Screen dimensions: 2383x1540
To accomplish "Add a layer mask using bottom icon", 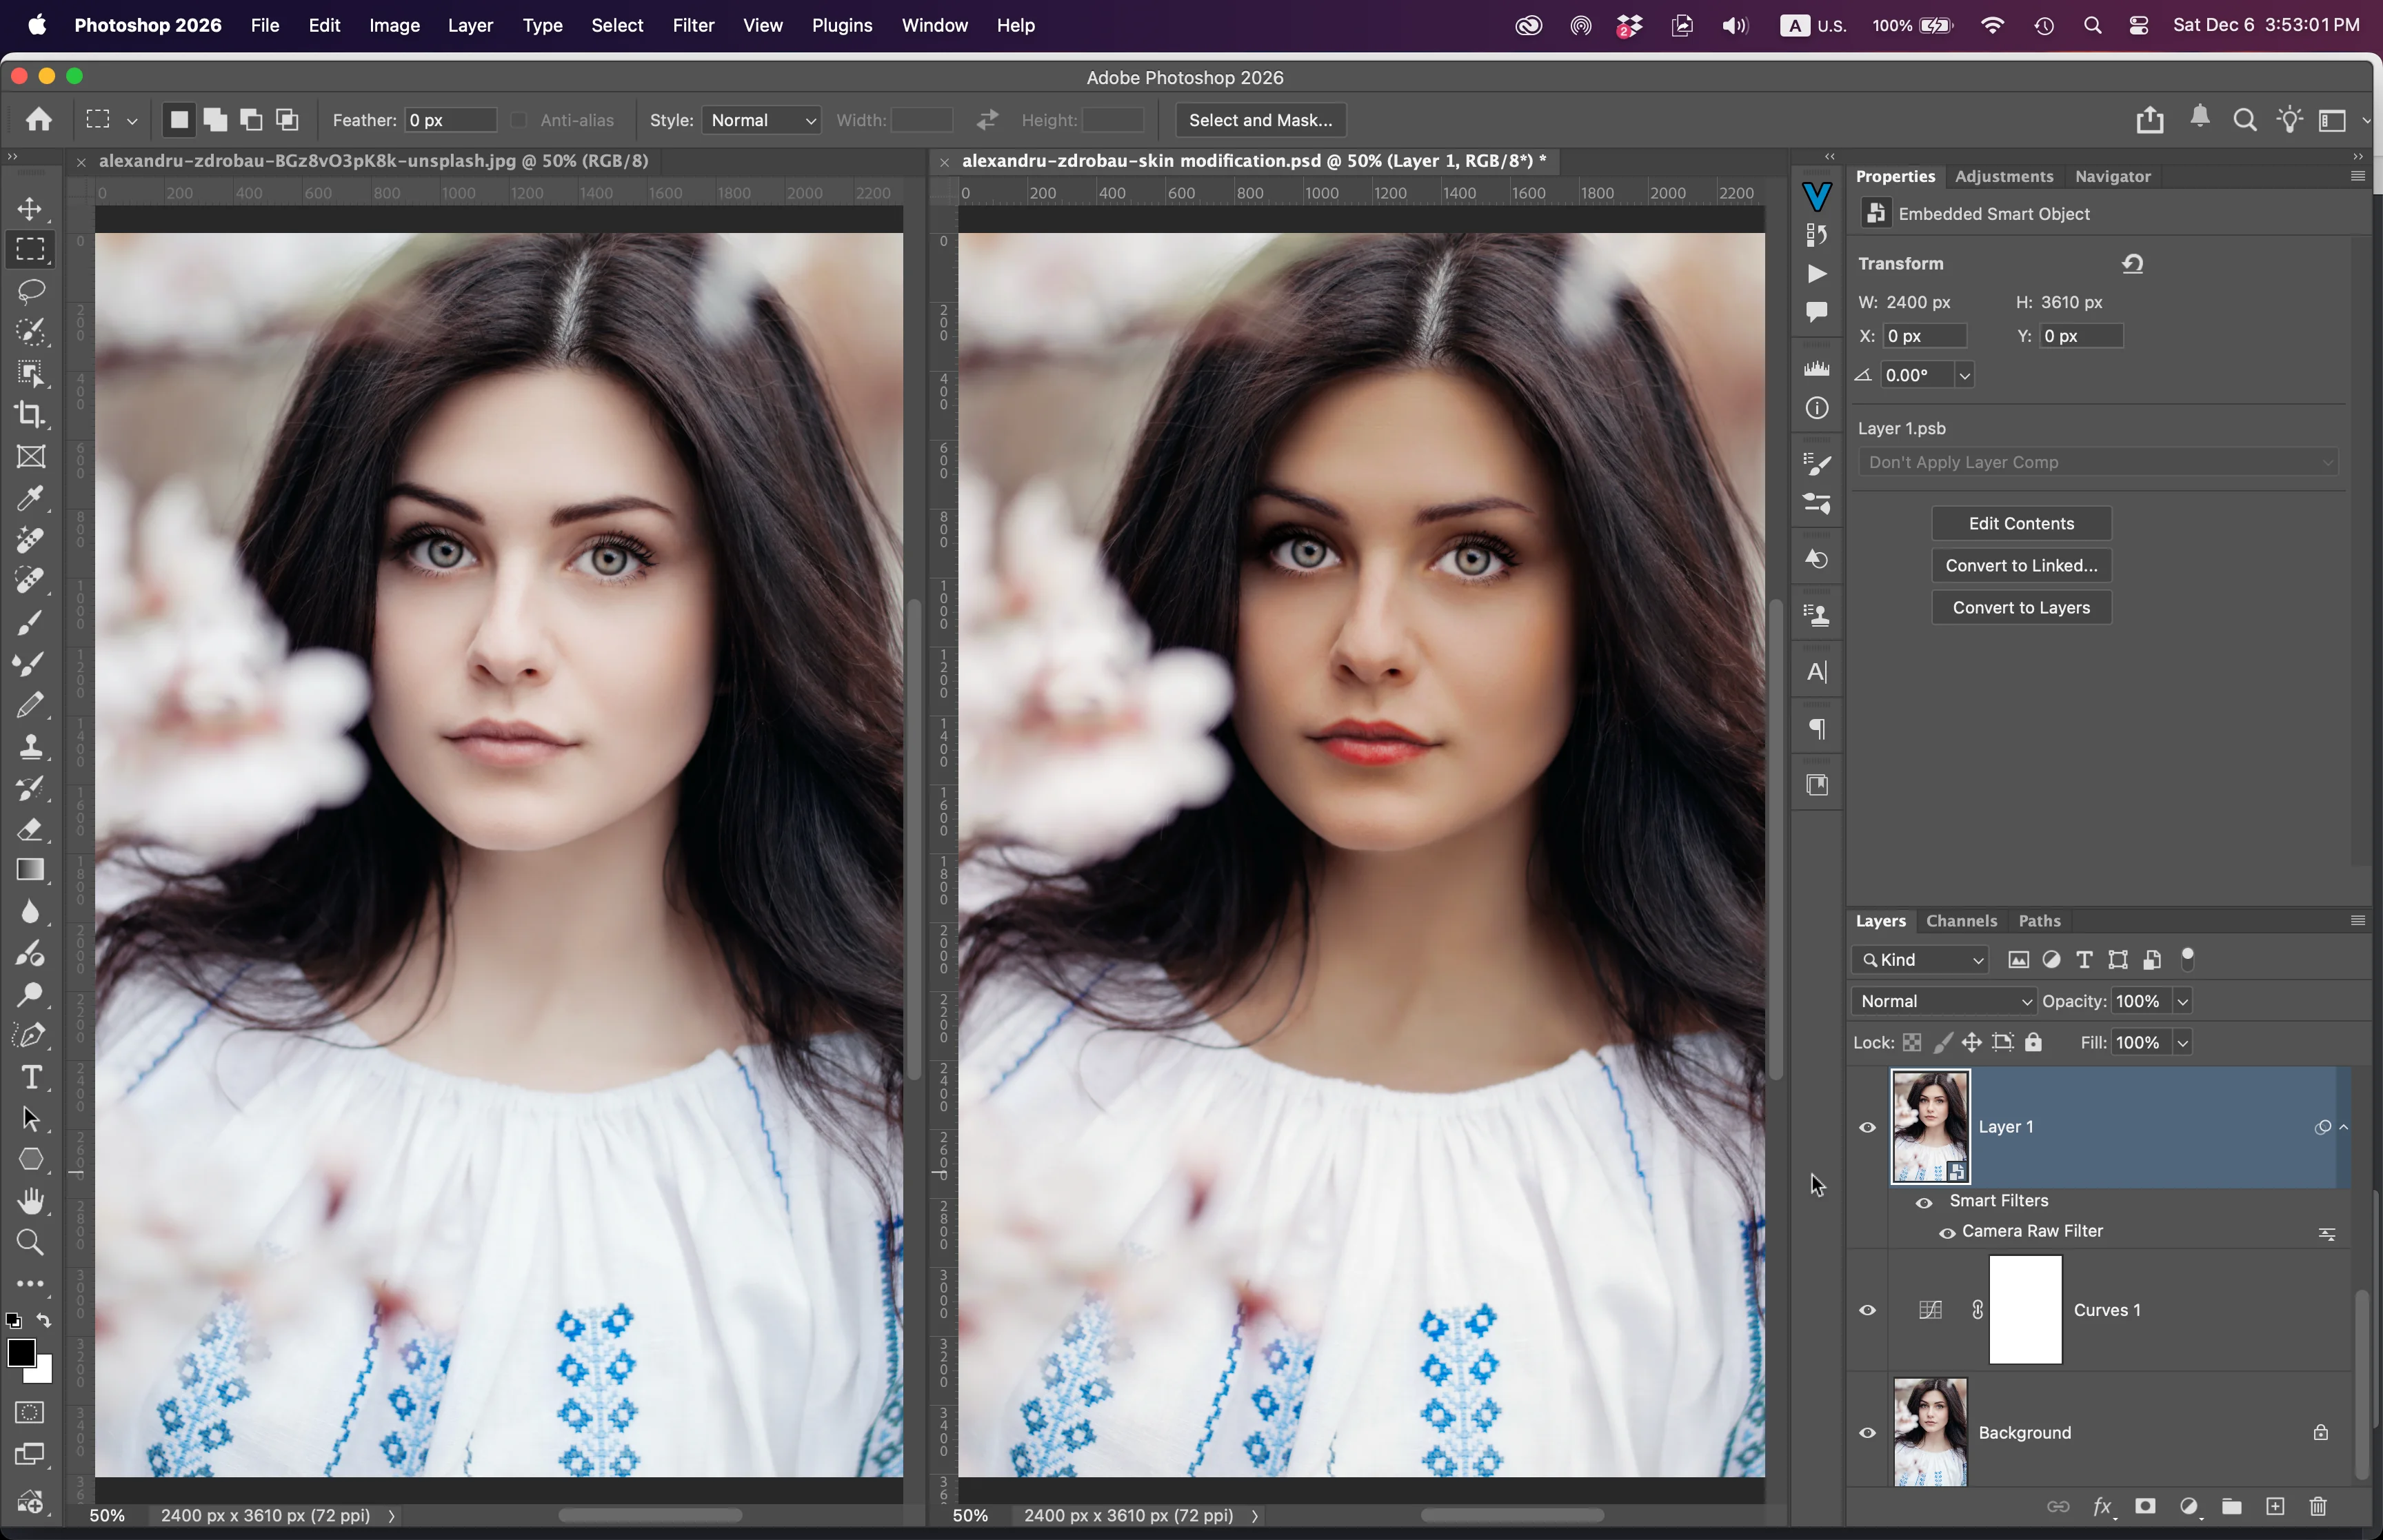I will 2145,1506.
